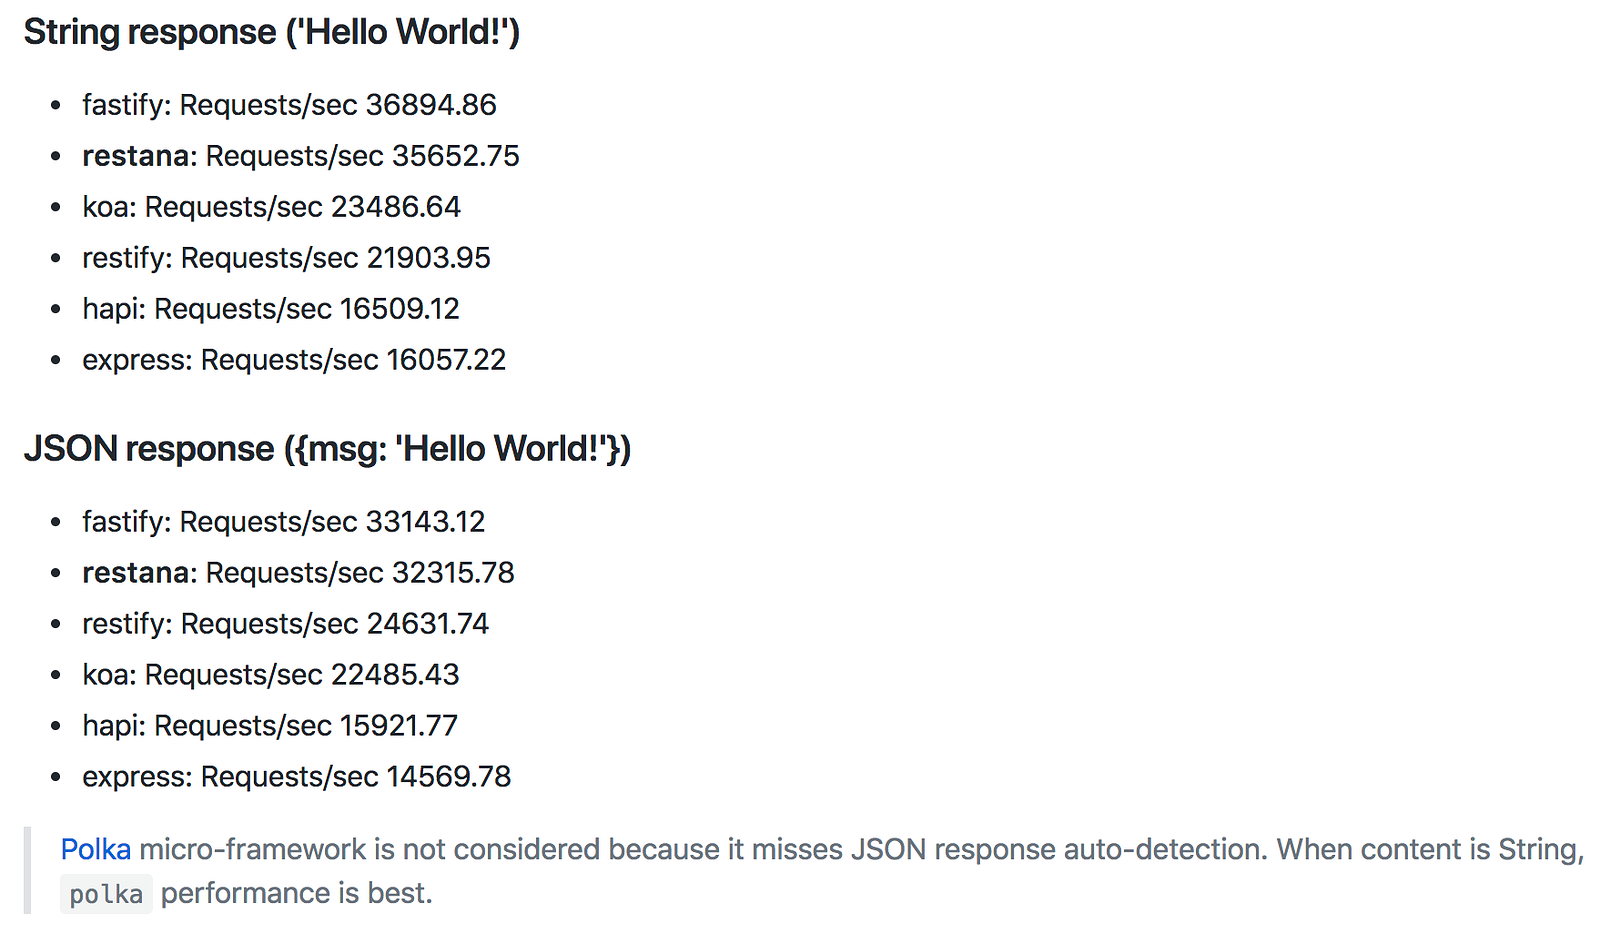Pick the hapi 16509.12 list entry
Viewport: 1600px width, 936px height.
click(270, 309)
